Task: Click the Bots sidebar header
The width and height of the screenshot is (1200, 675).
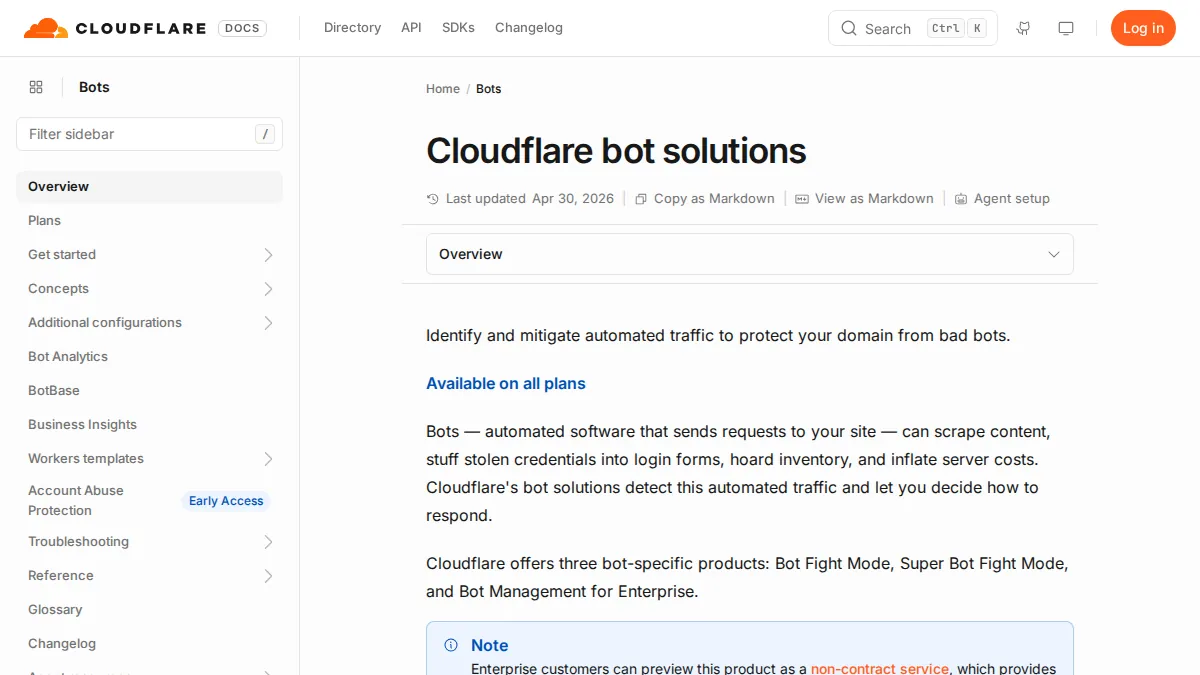Action: (x=94, y=87)
